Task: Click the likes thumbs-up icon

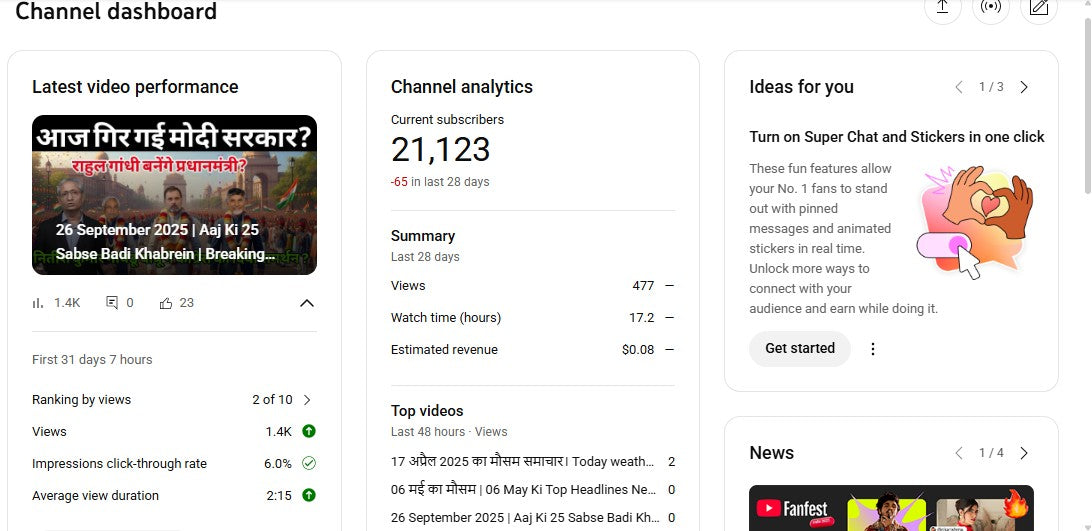Action: pyautogui.click(x=166, y=303)
